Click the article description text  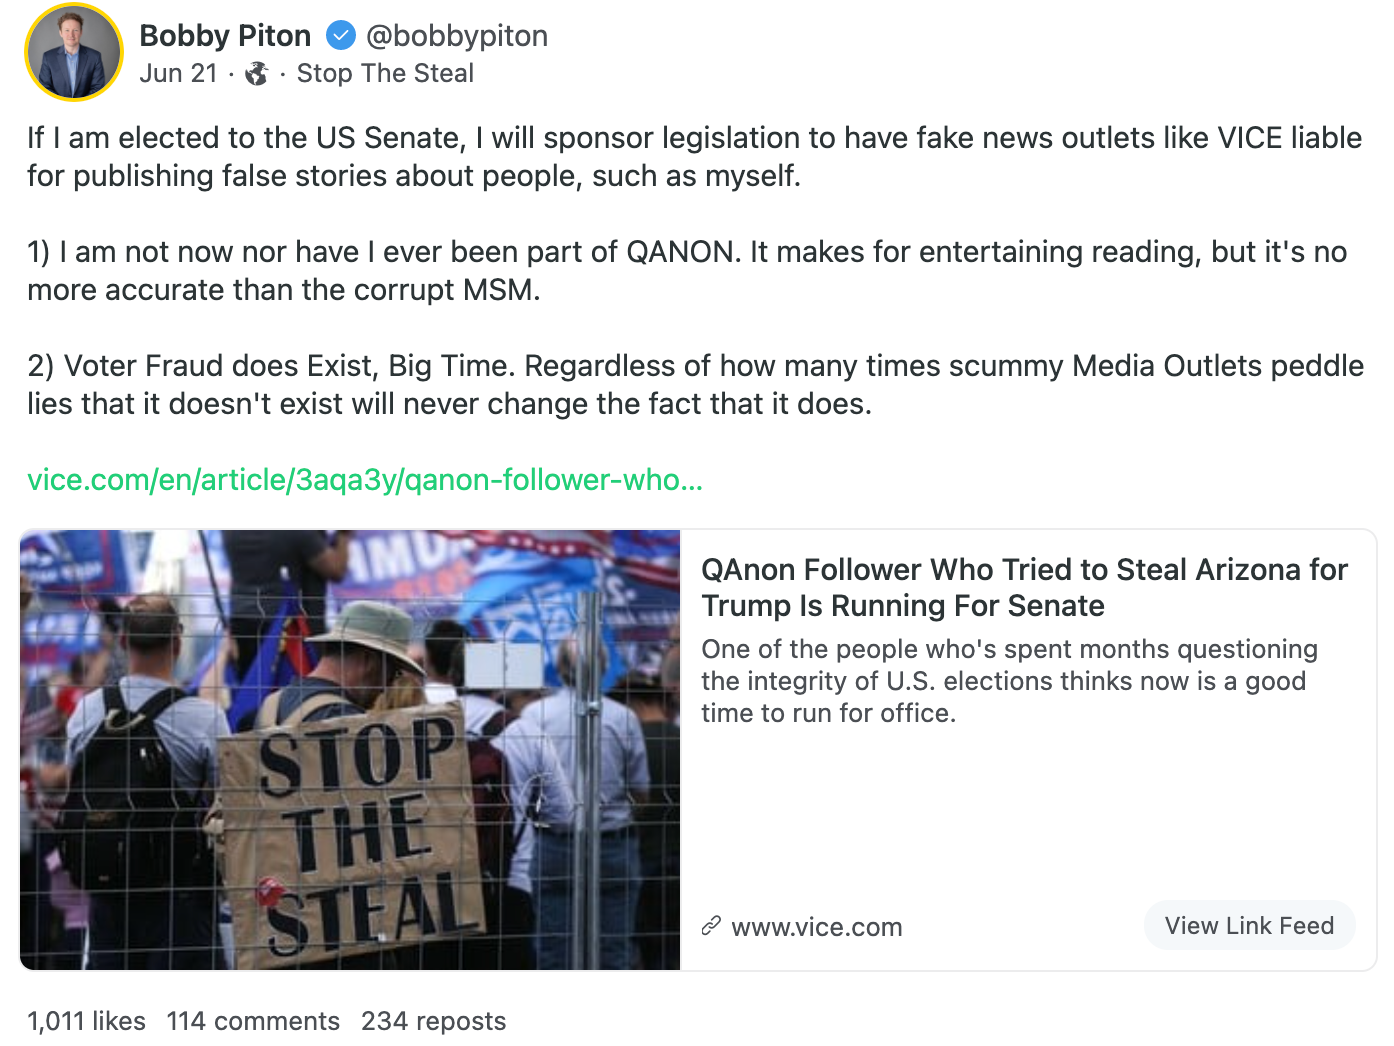[x=1010, y=681]
